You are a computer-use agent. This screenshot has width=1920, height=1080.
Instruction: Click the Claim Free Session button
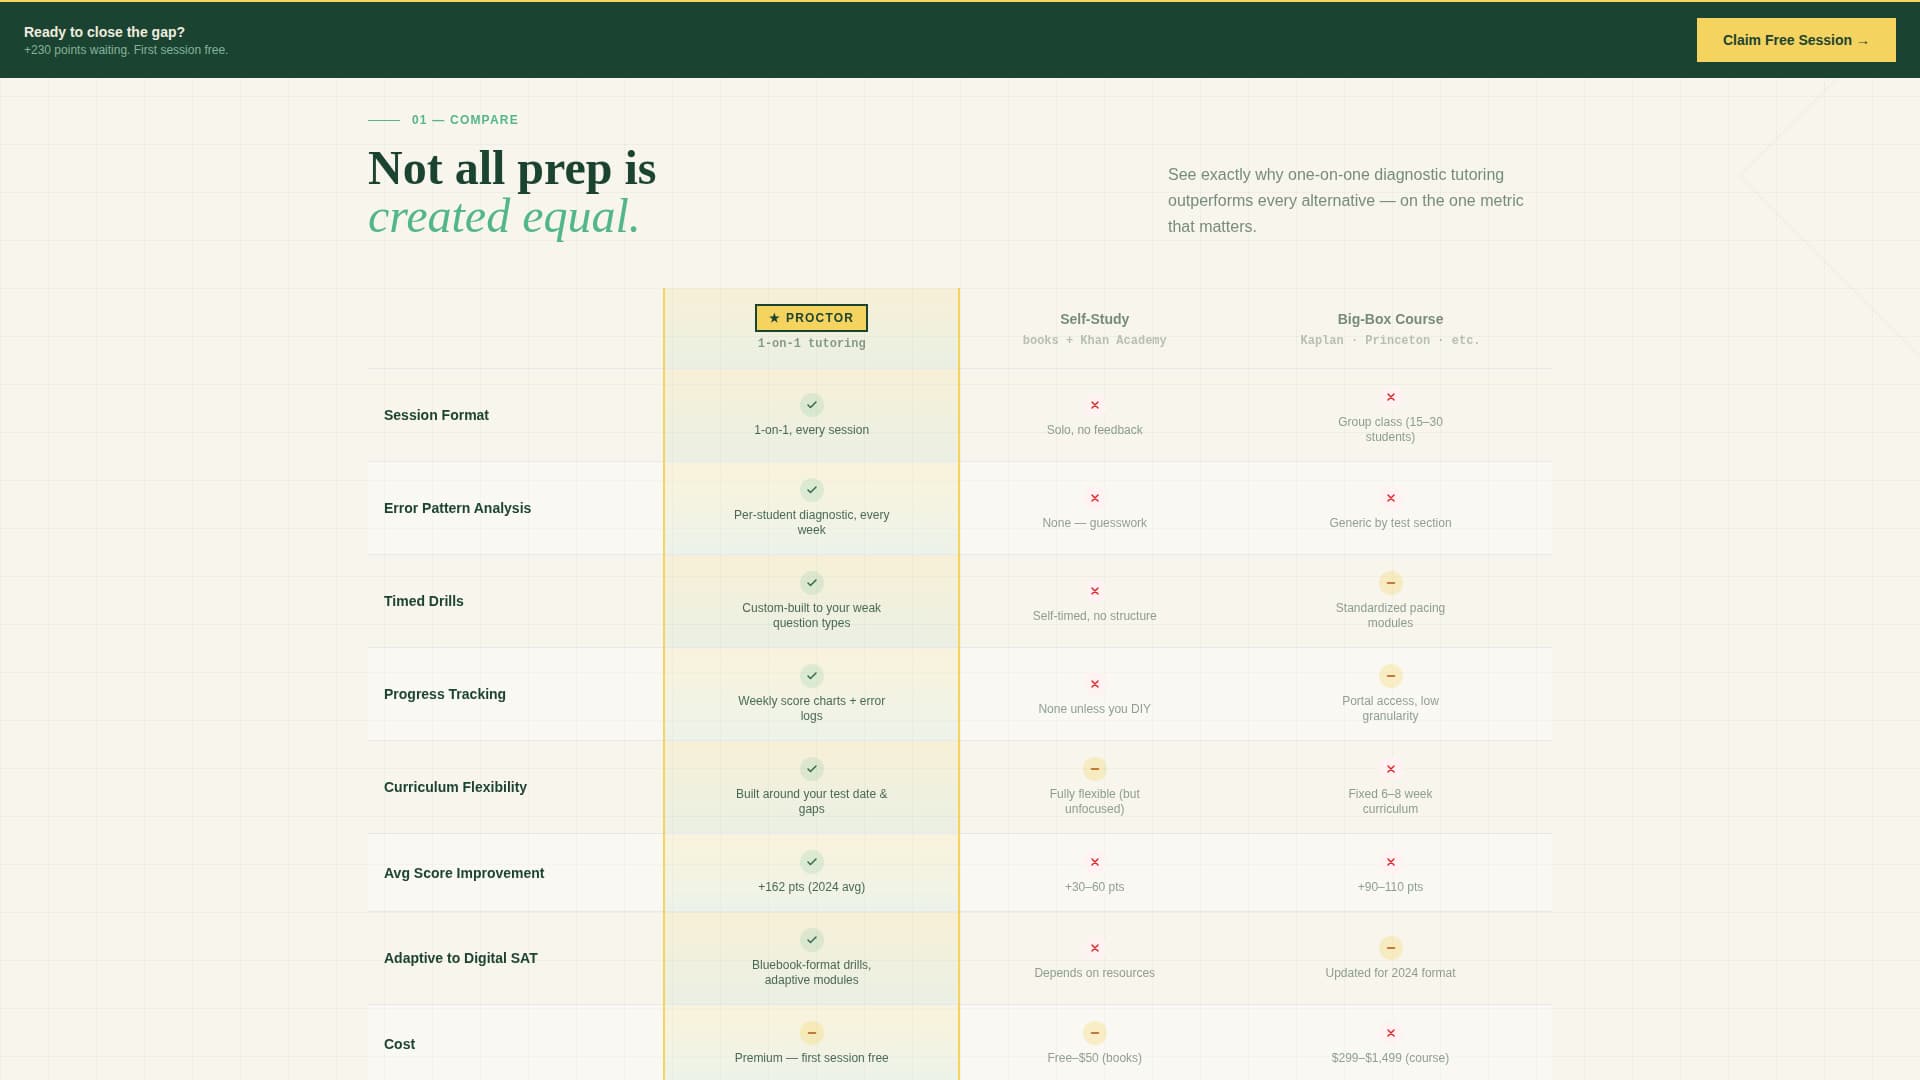point(1796,40)
